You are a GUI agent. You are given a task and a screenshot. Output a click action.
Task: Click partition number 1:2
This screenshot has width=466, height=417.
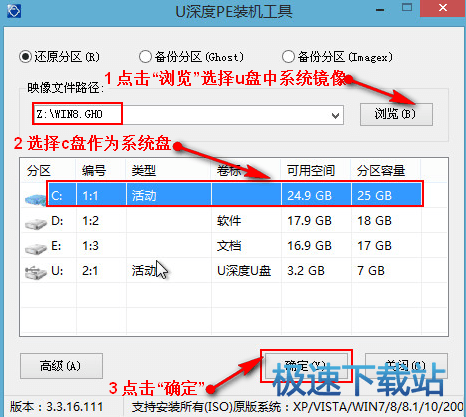click(x=90, y=221)
